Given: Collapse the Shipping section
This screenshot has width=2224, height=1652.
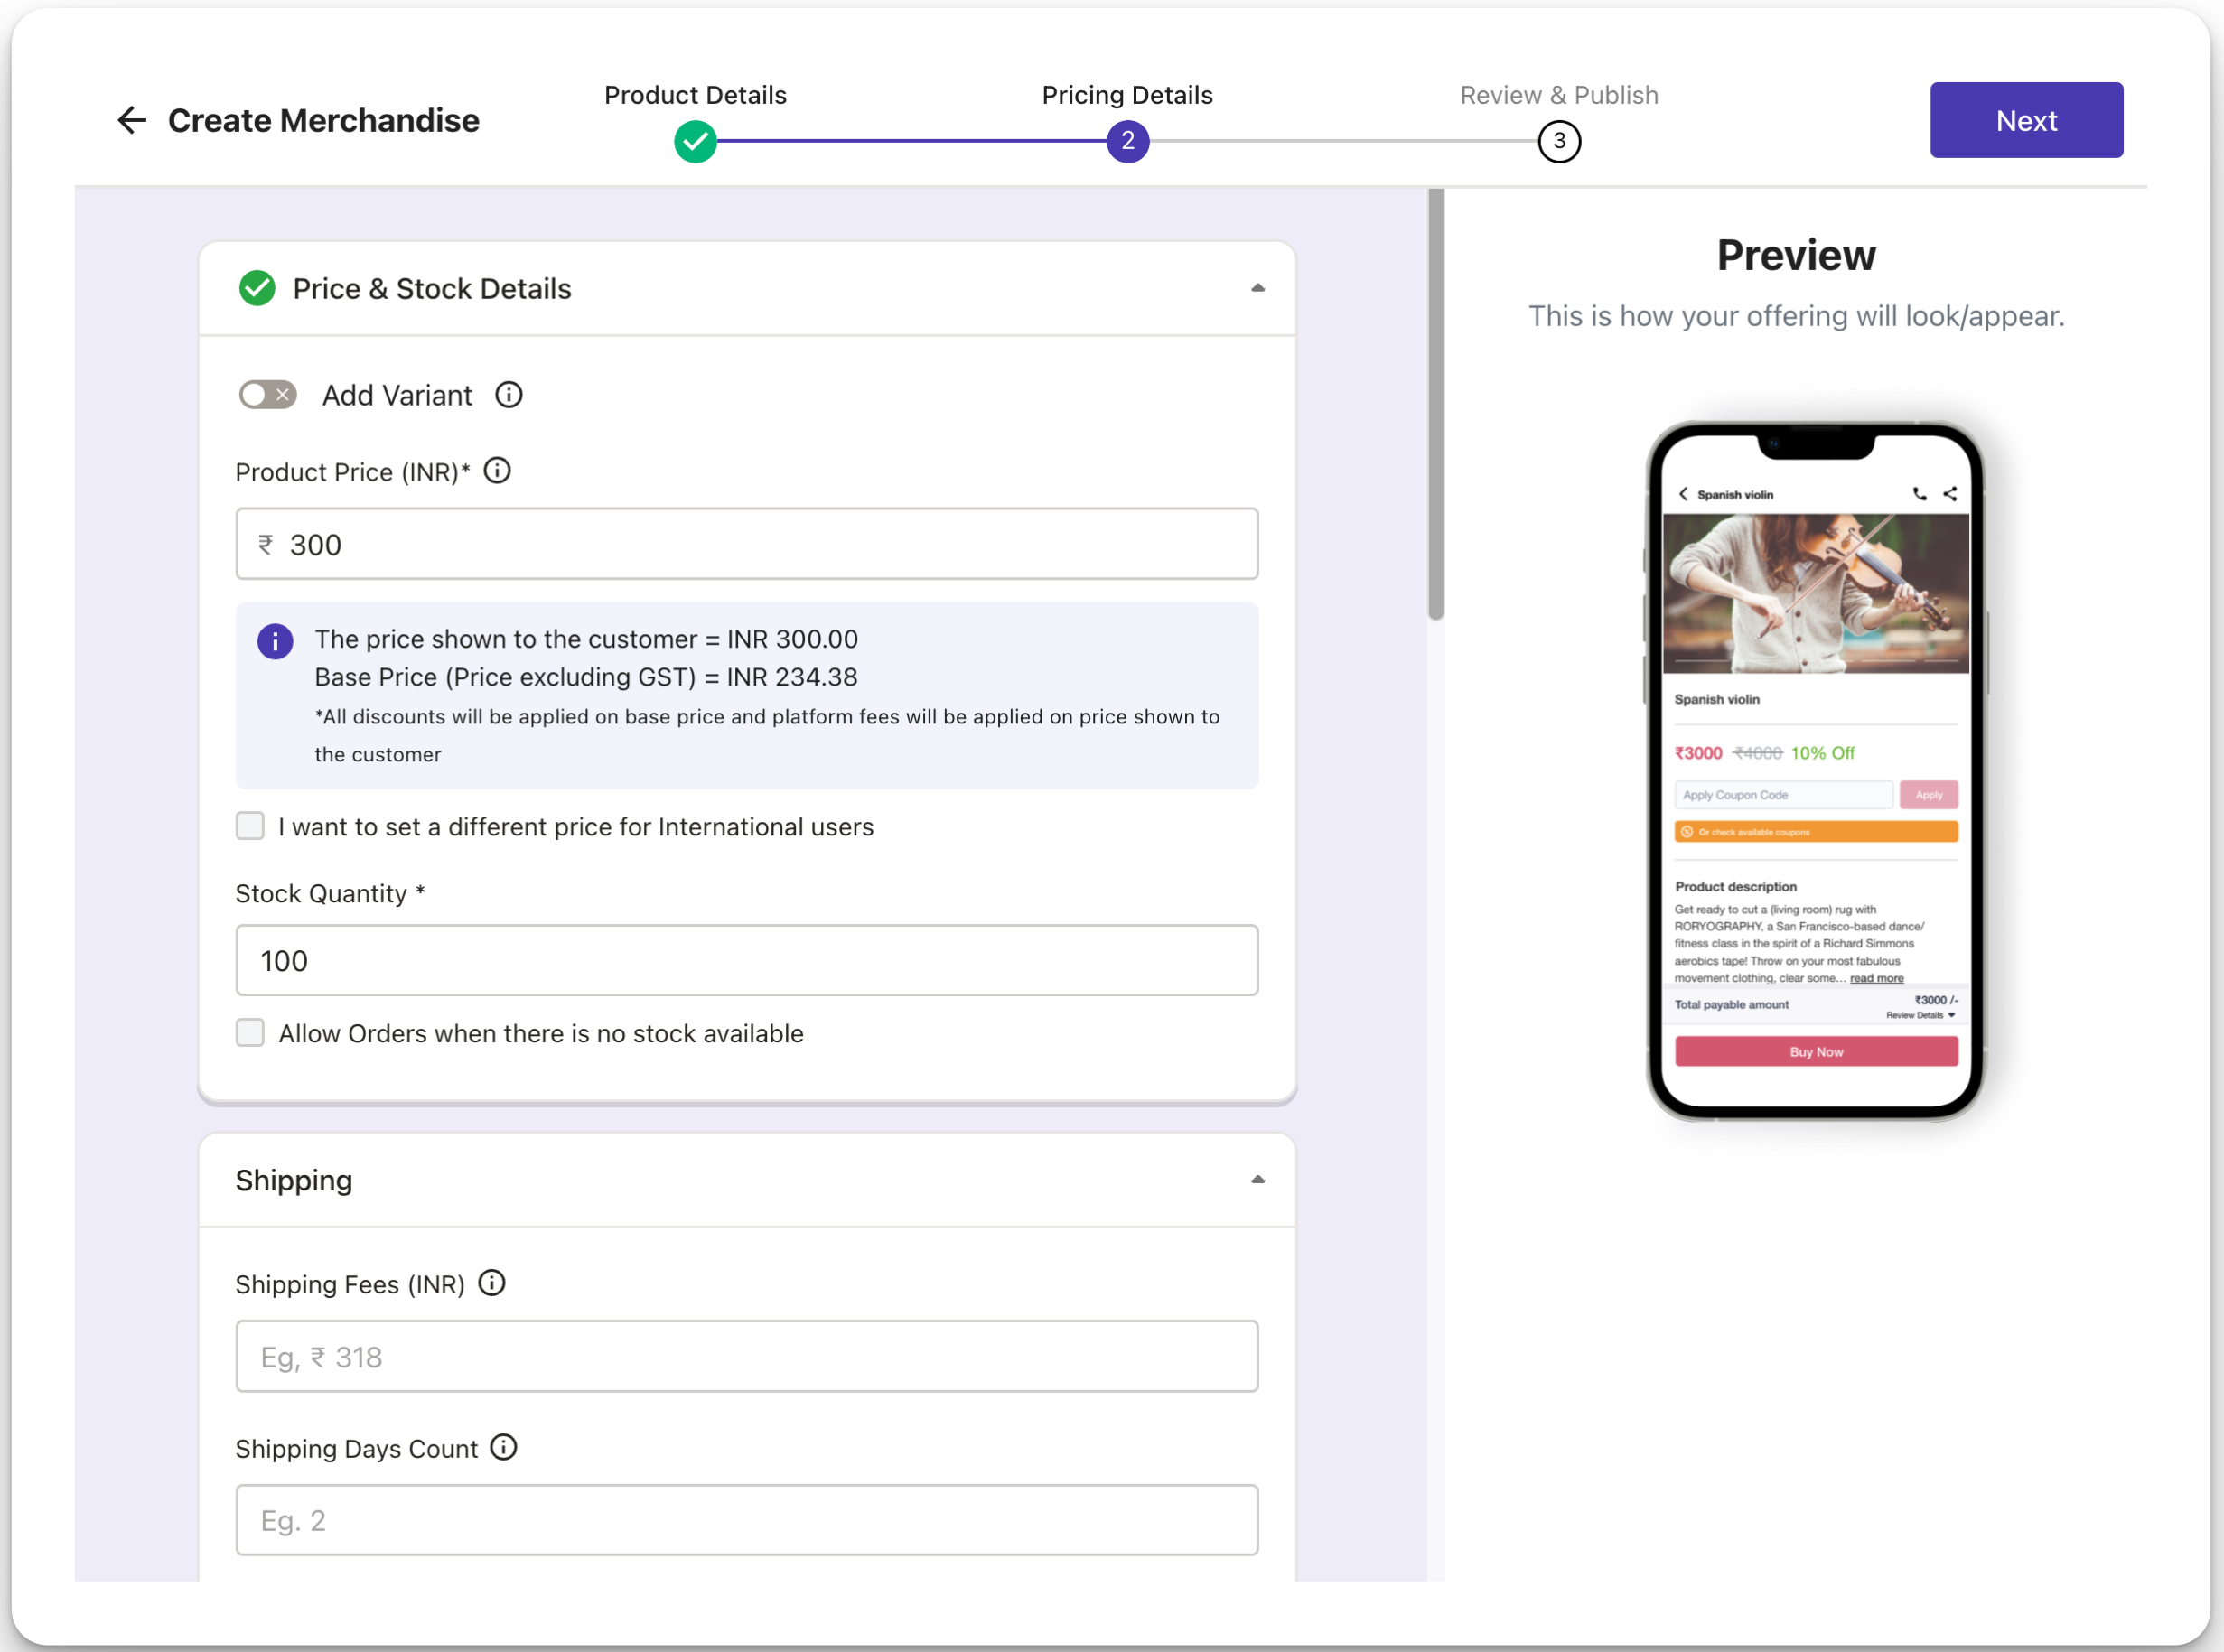Looking at the screenshot, I should coord(1258,1180).
